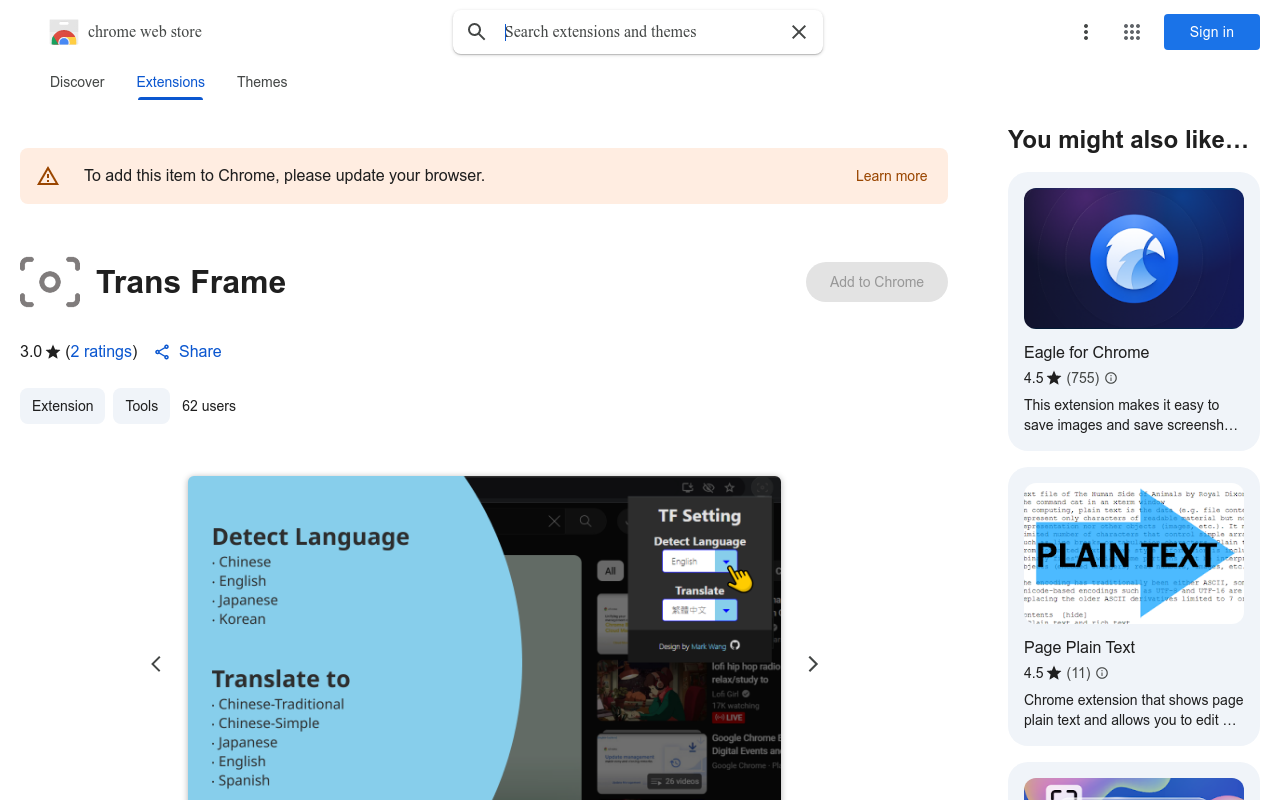Viewport: 1280px width, 800px height.
Task: Click the You might also like heading
Action: coord(1128,140)
